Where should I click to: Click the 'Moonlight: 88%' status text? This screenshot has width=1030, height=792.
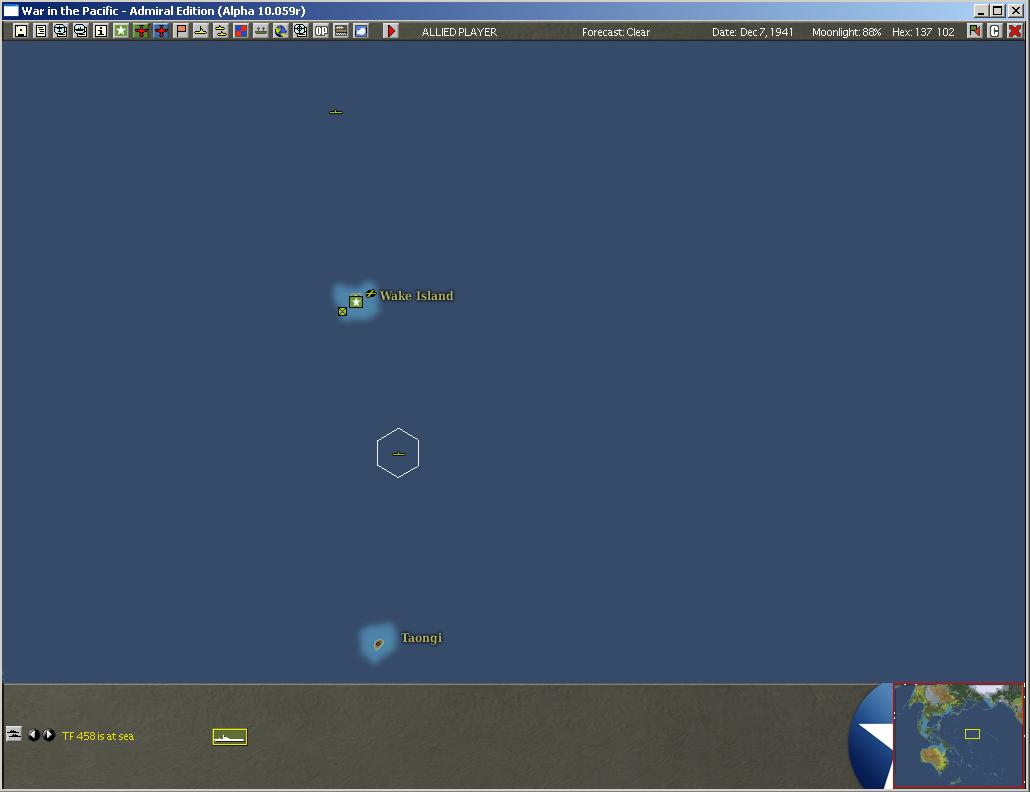(x=847, y=32)
